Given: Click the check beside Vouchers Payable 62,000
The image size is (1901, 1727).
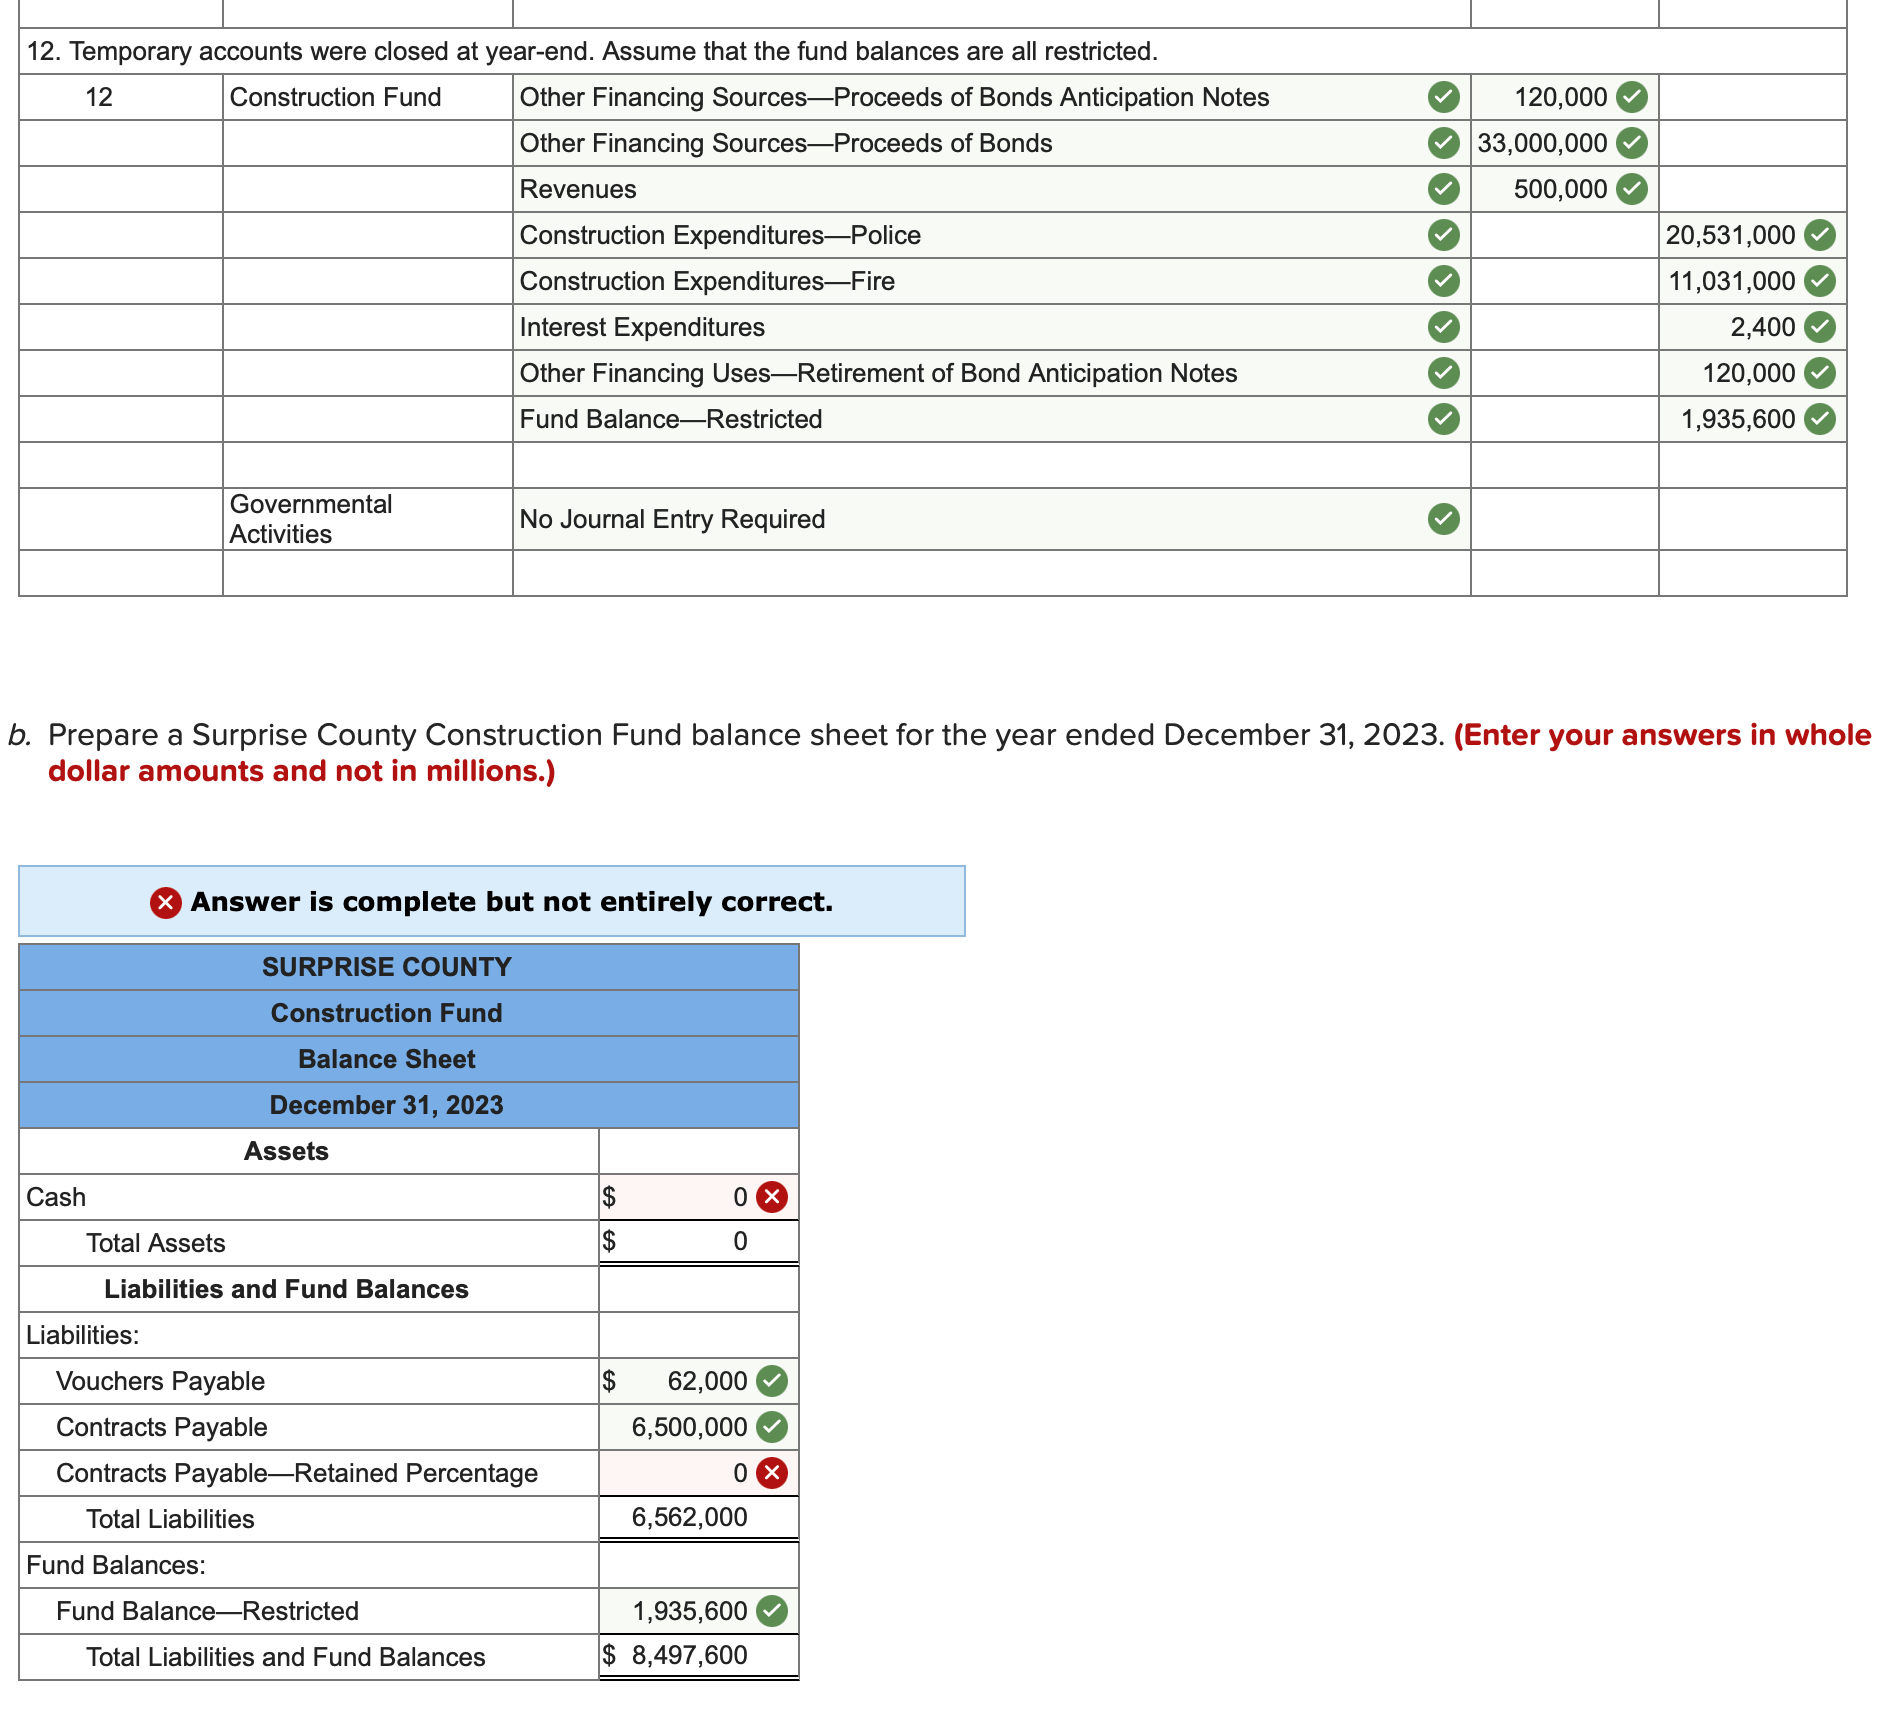Looking at the screenshot, I should pyautogui.click(x=770, y=1380).
